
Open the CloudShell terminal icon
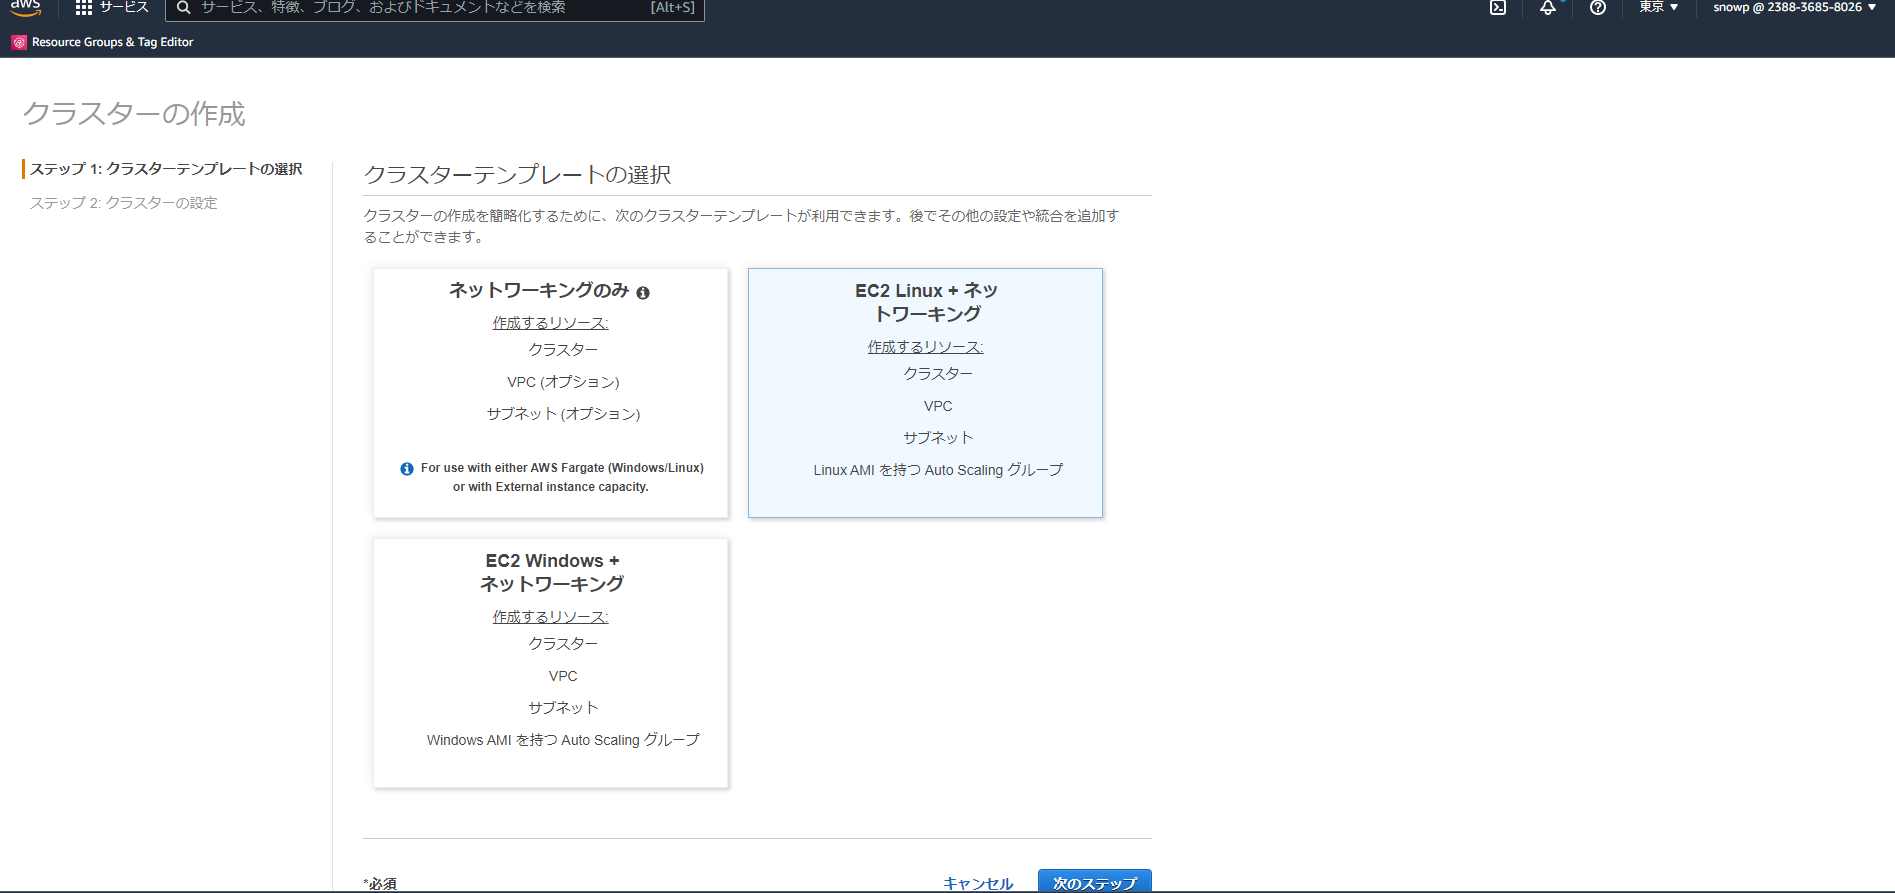point(1498,8)
